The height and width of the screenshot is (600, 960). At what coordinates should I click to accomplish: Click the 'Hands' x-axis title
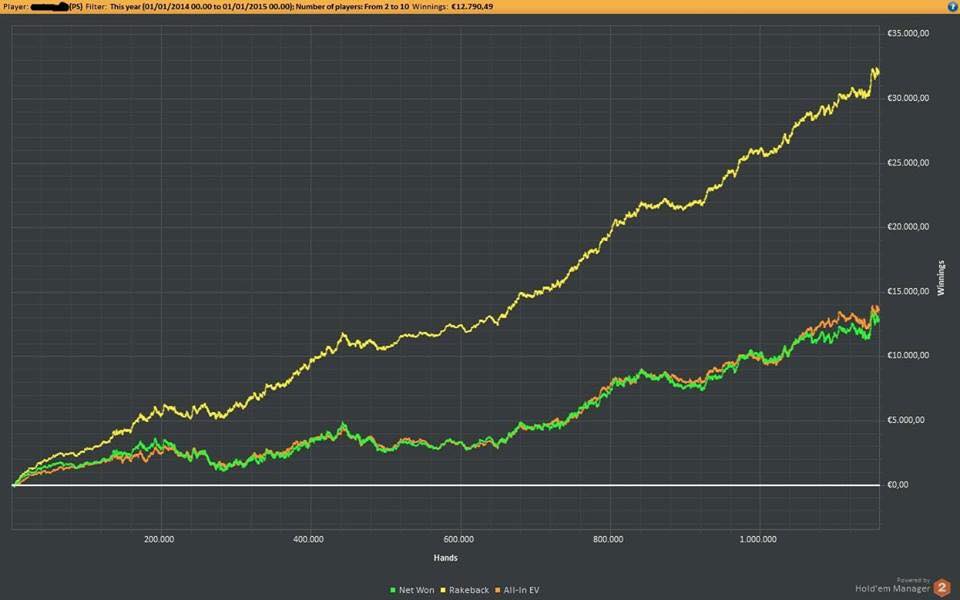click(x=446, y=557)
